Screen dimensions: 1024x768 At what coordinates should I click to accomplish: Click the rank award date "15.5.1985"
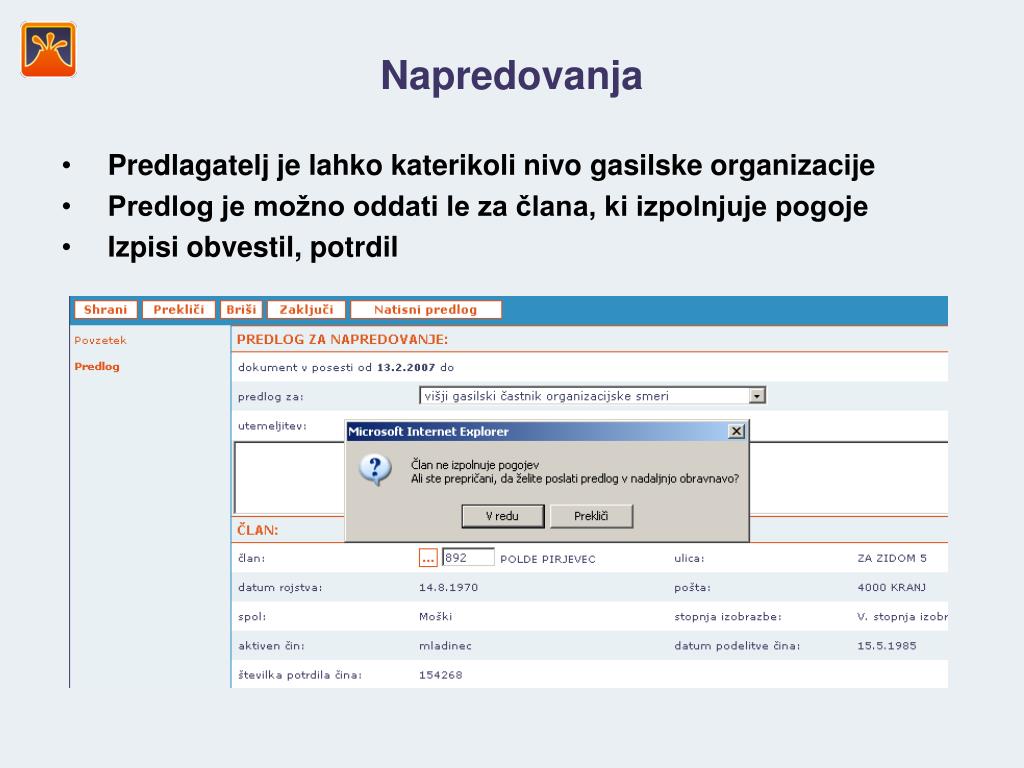886,646
